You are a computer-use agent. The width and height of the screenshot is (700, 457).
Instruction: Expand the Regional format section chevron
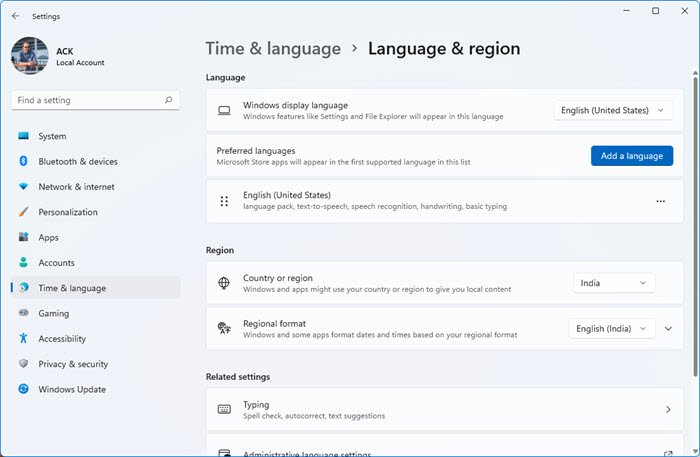tap(668, 328)
